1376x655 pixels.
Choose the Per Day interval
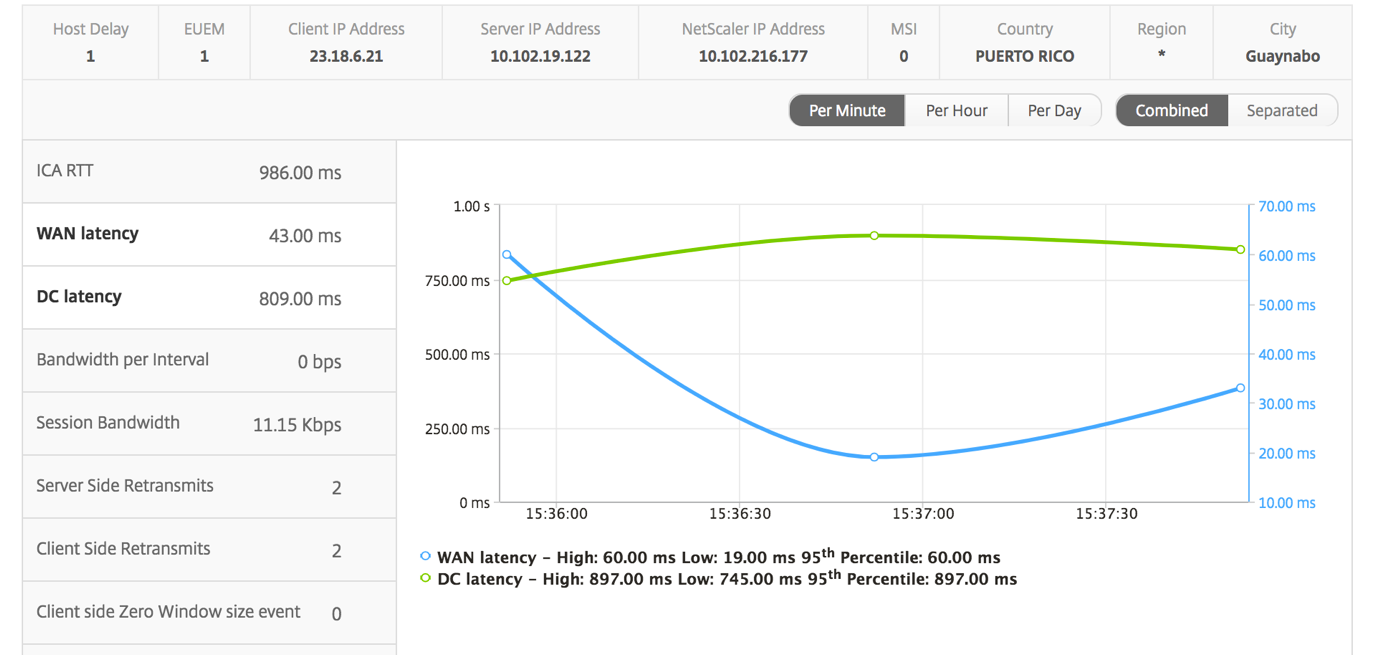point(1054,110)
